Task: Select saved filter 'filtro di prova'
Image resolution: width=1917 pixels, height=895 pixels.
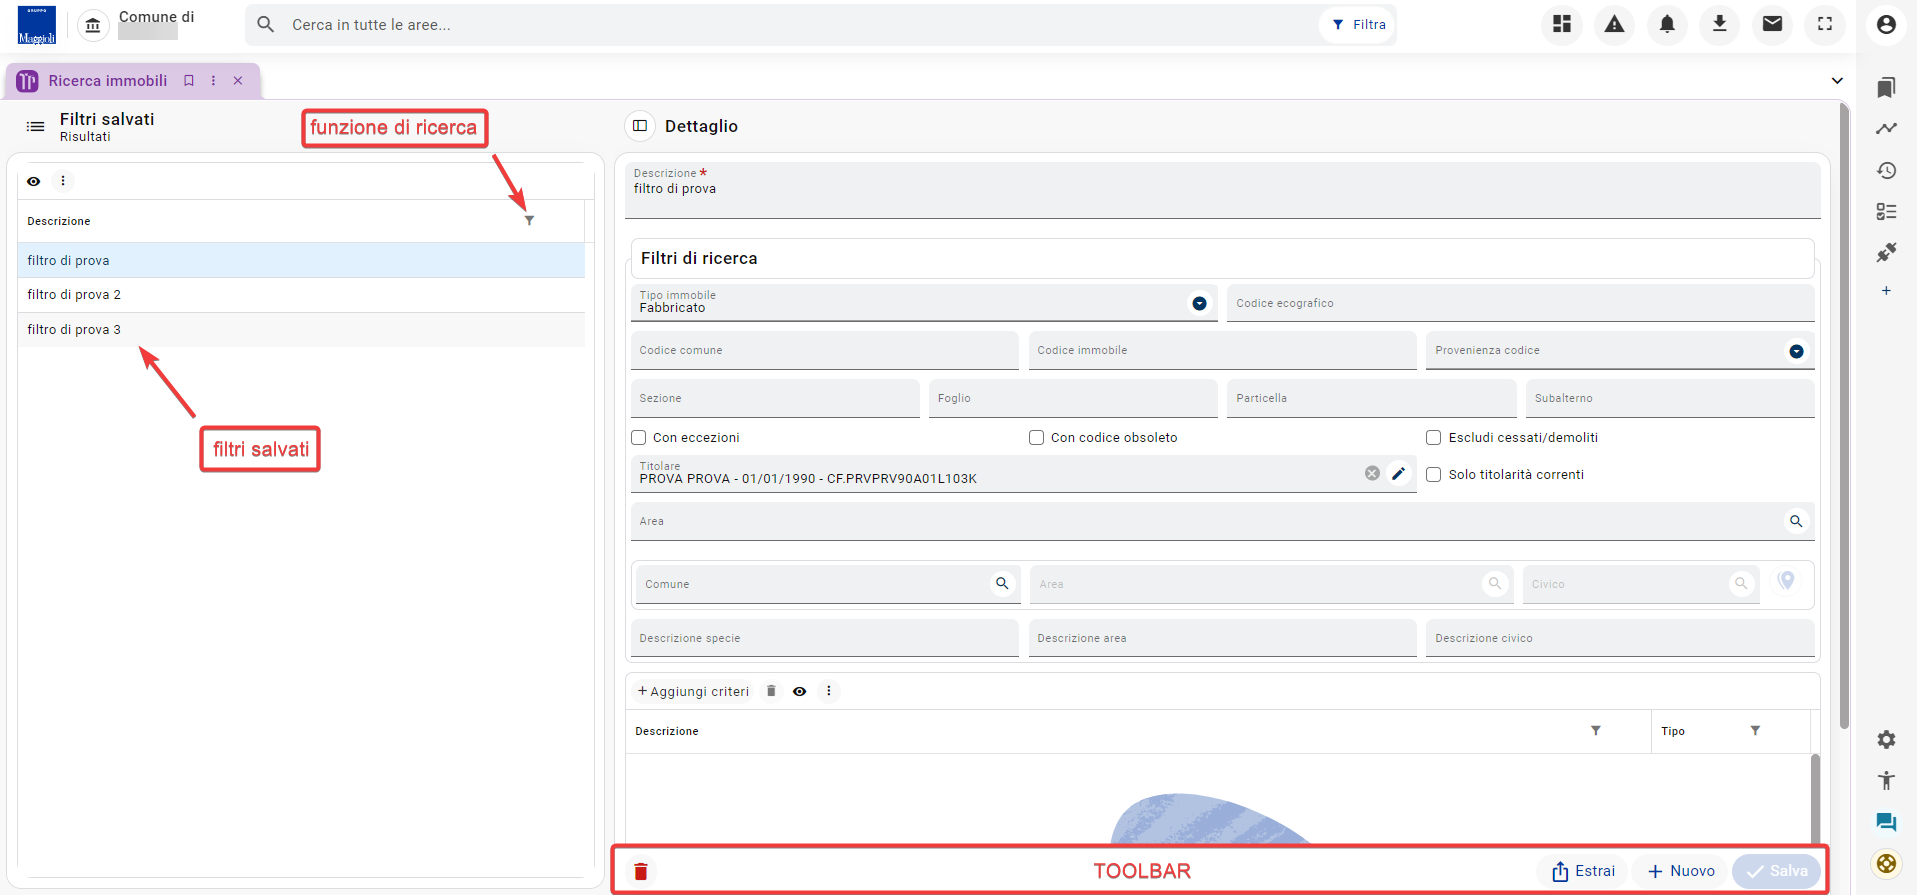Action: (301, 260)
